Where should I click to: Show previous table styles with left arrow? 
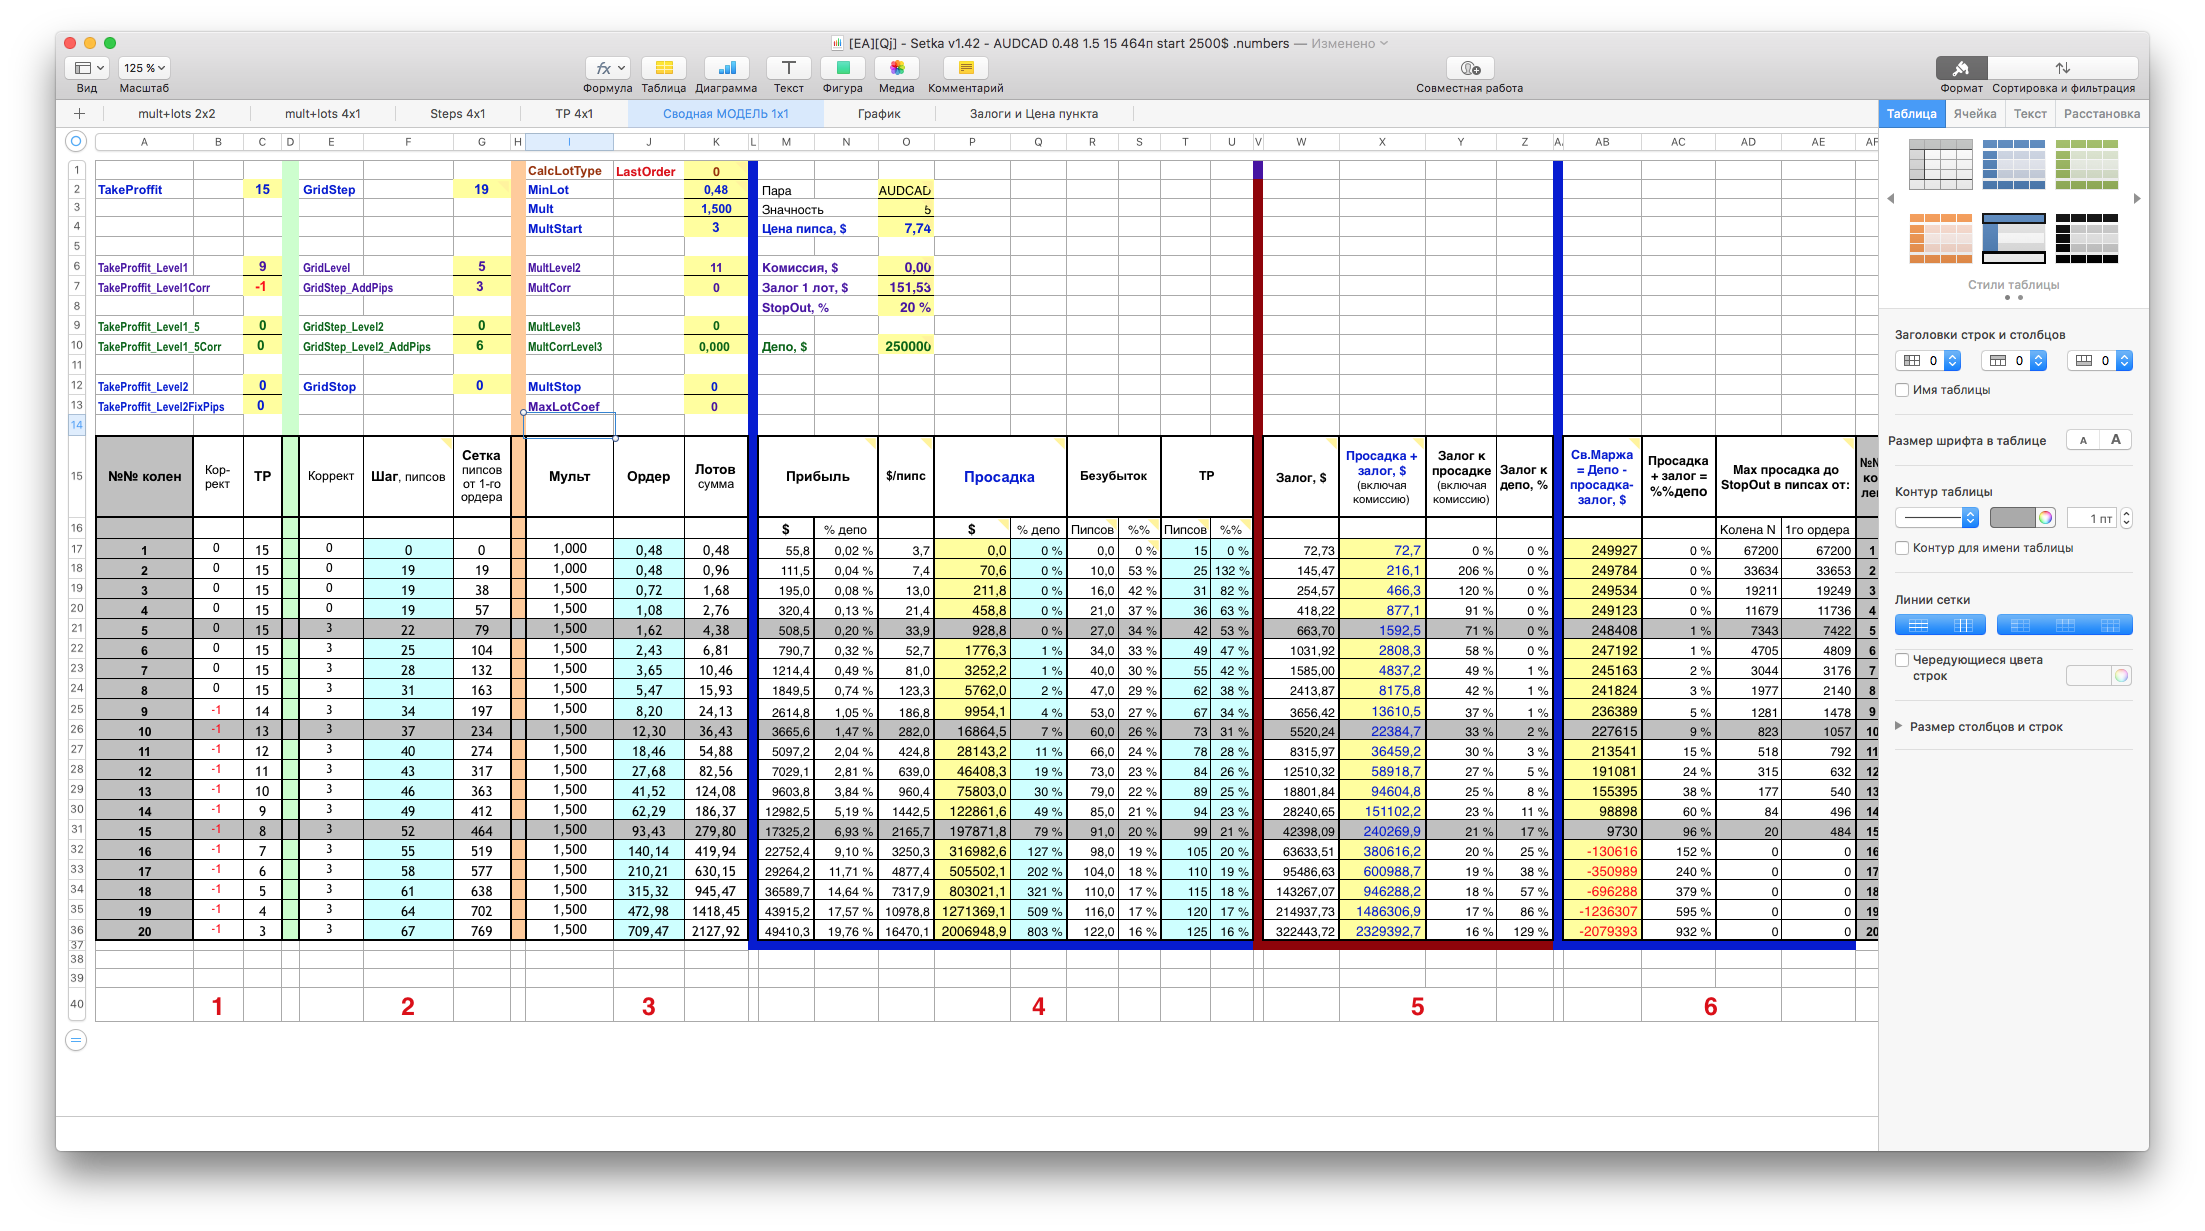coord(1891,199)
